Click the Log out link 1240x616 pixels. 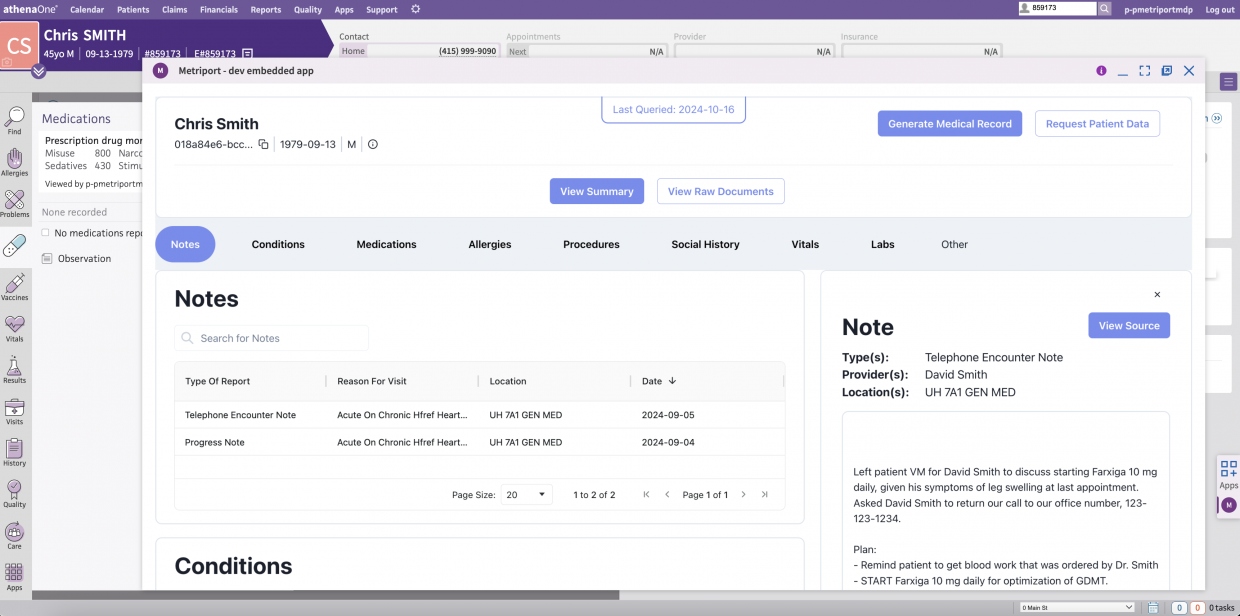point(1220,9)
